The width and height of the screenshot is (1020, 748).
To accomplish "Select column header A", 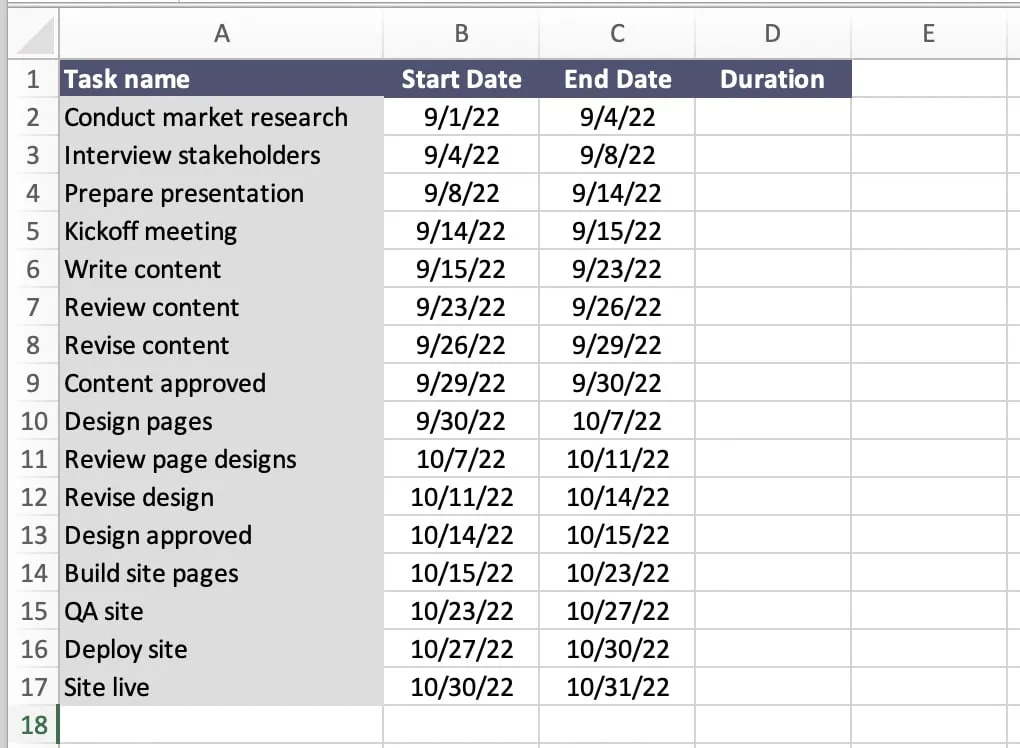I will [221, 33].
